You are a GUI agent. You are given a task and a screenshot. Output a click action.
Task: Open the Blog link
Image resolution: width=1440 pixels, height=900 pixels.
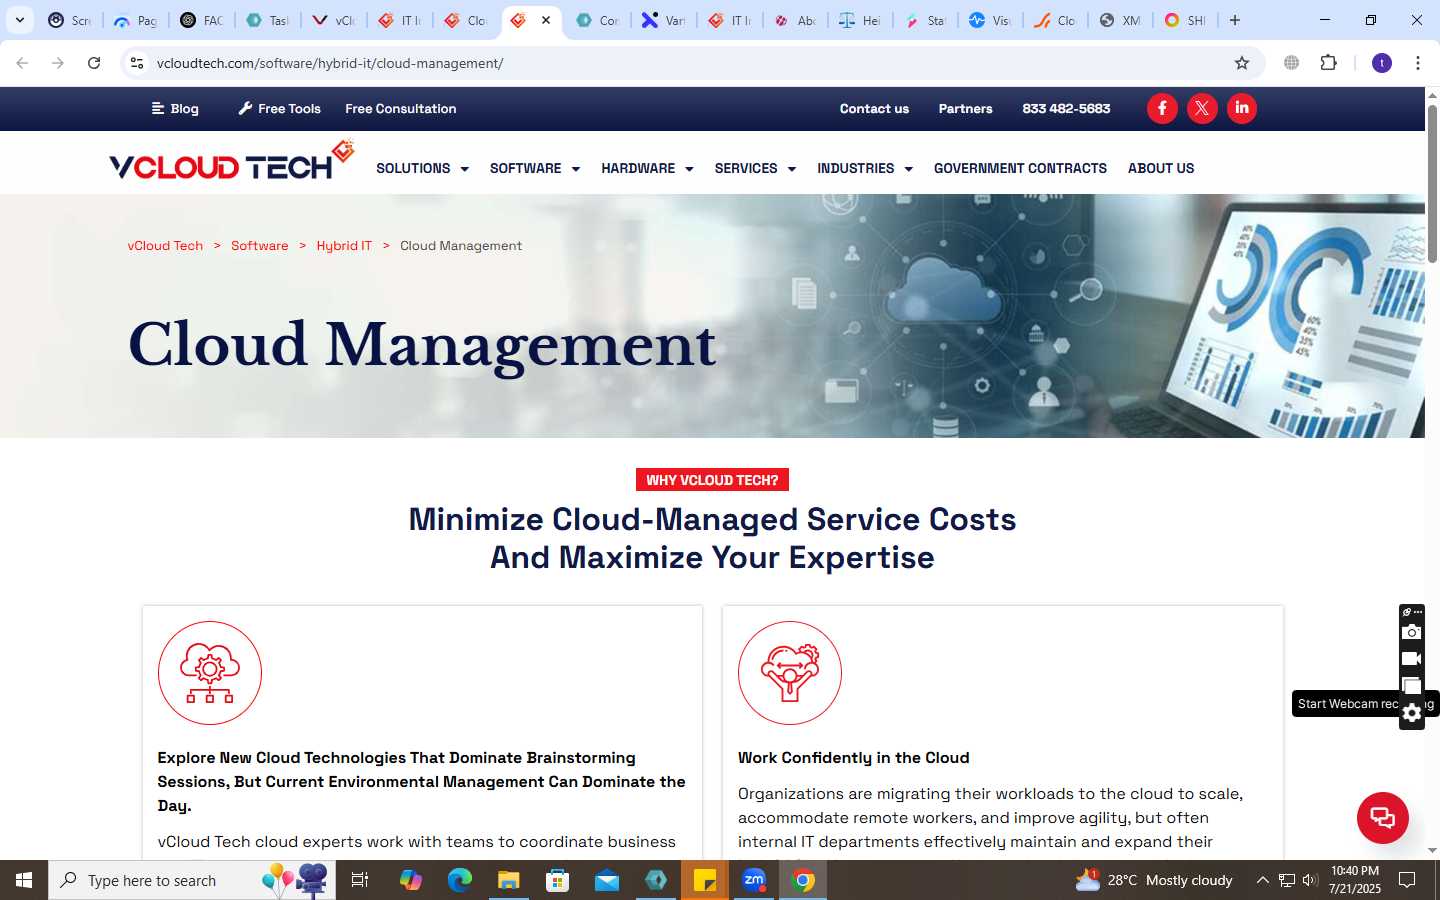[x=175, y=108]
